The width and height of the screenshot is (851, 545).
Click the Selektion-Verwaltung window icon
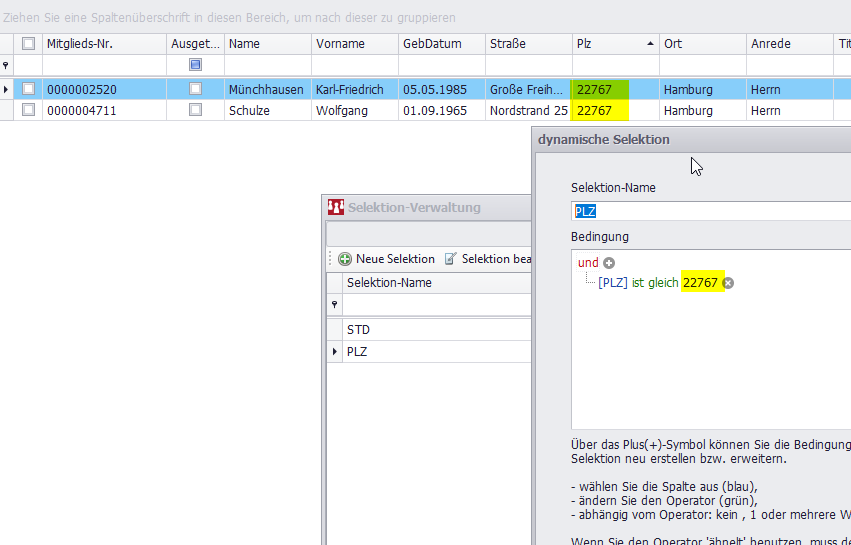pos(336,208)
